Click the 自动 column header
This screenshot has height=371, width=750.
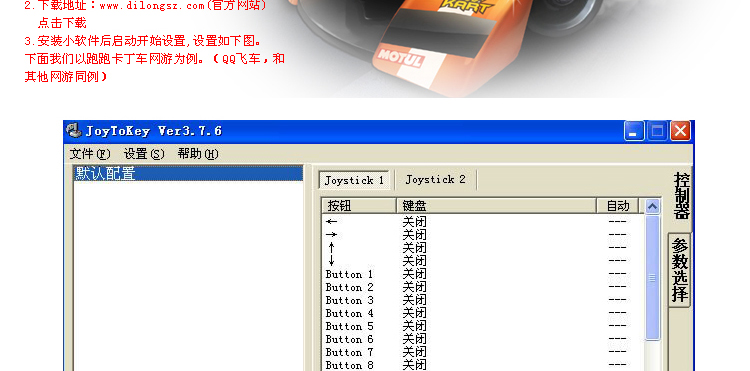618,206
